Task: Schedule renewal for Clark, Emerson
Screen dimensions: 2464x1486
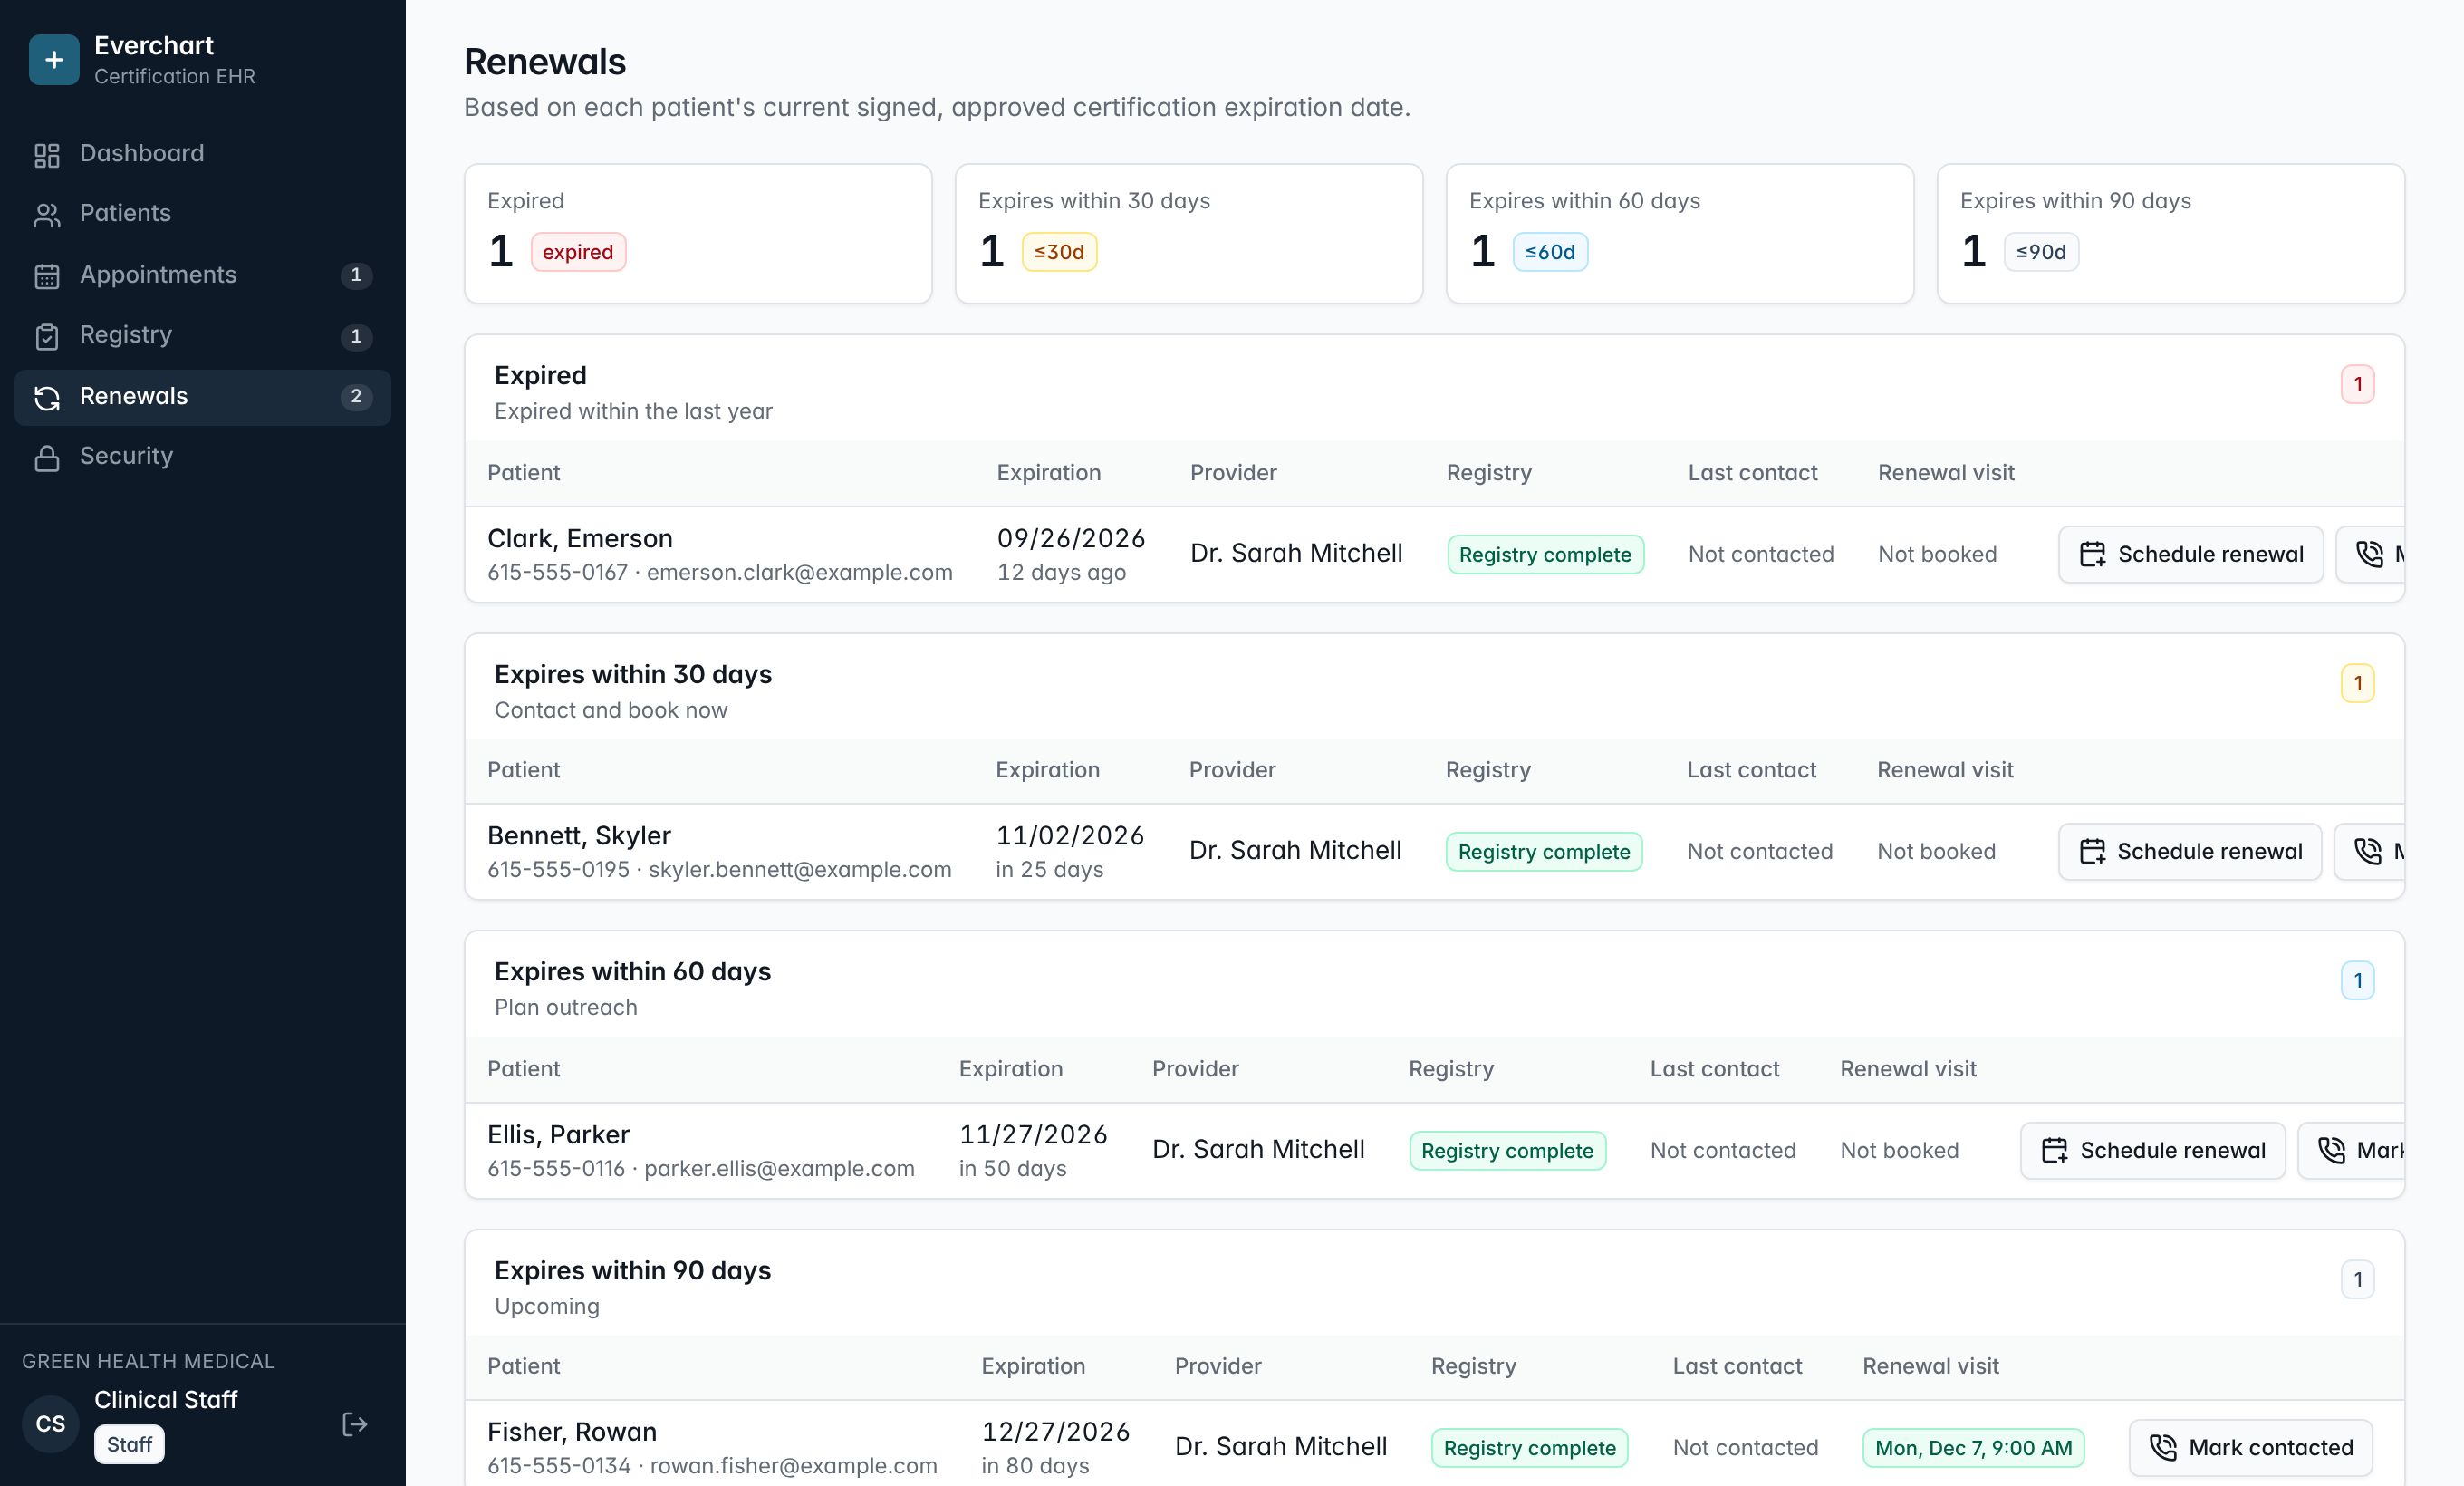Action: click(x=2191, y=554)
